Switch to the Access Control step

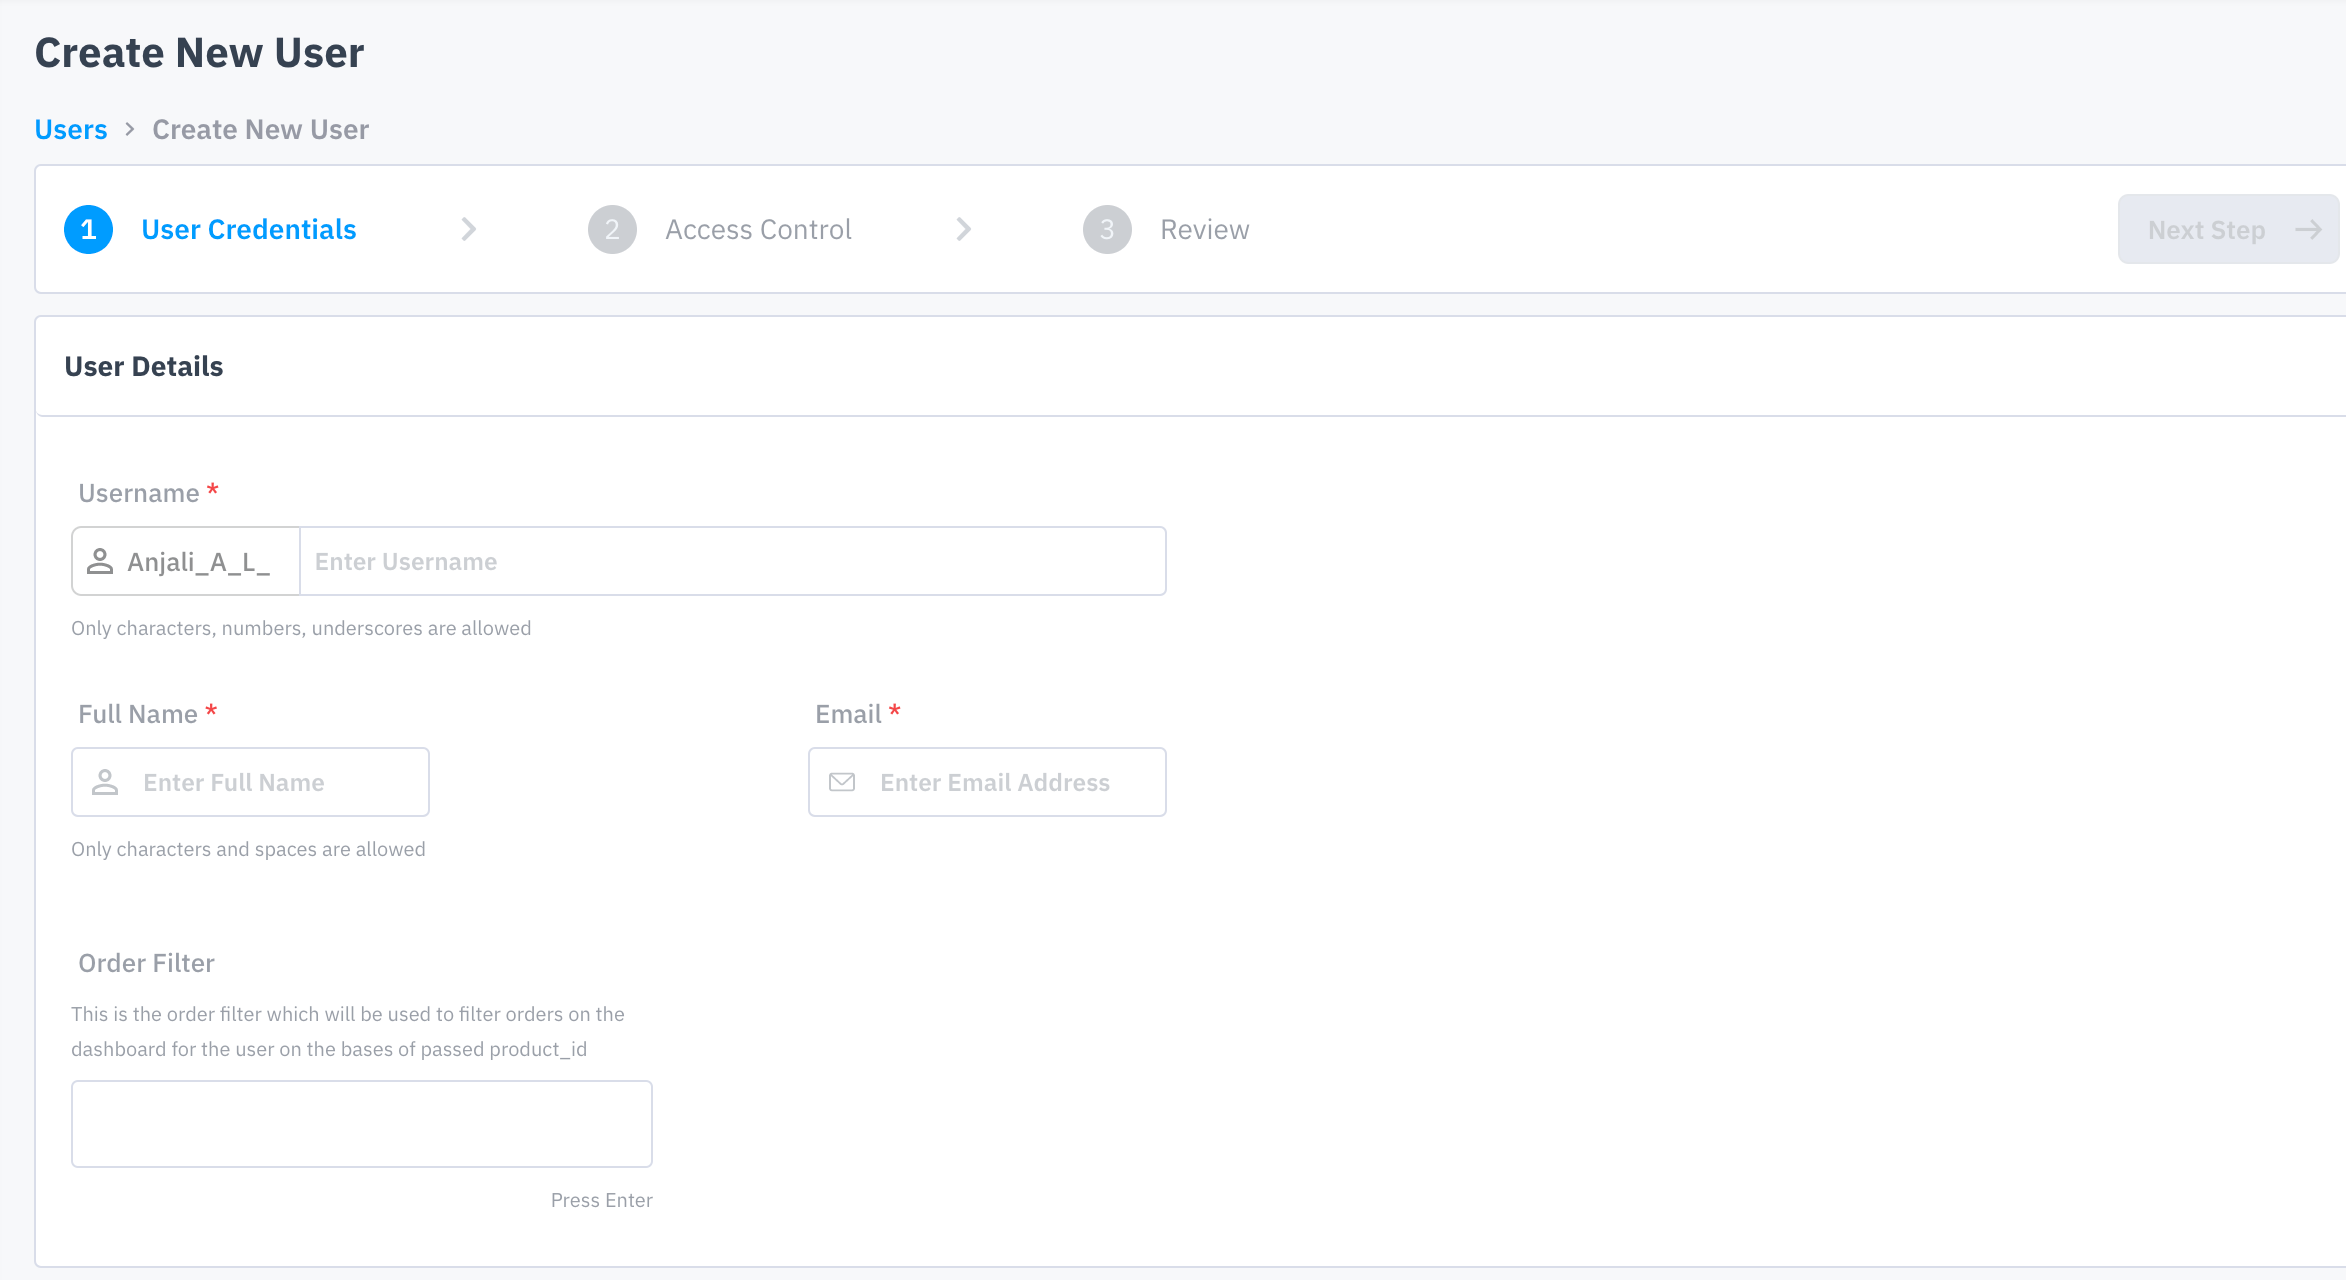(758, 230)
